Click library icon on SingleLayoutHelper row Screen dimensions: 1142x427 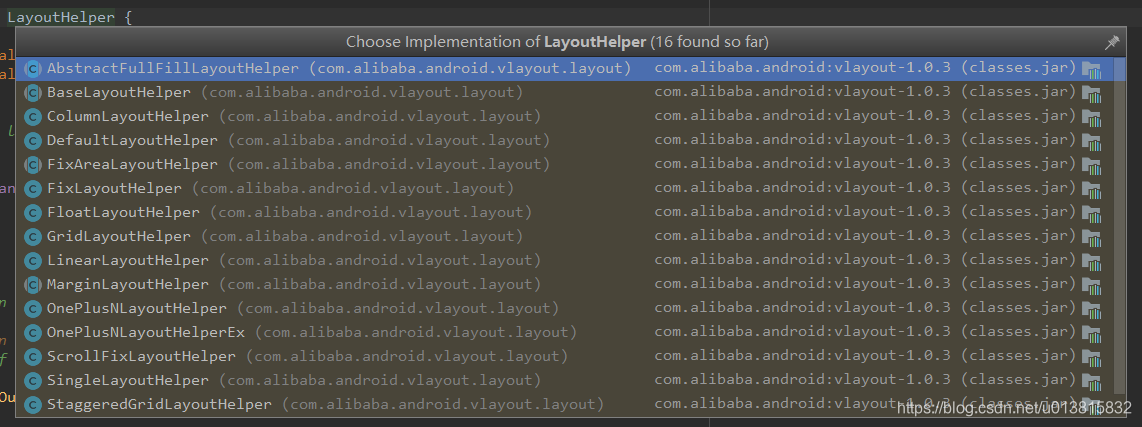[1091, 383]
